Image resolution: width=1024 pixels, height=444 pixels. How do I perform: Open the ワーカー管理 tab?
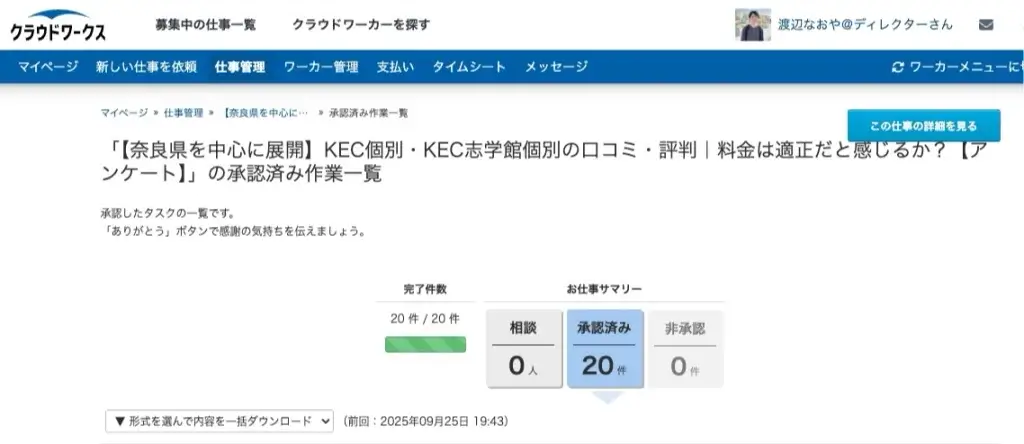point(321,67)
